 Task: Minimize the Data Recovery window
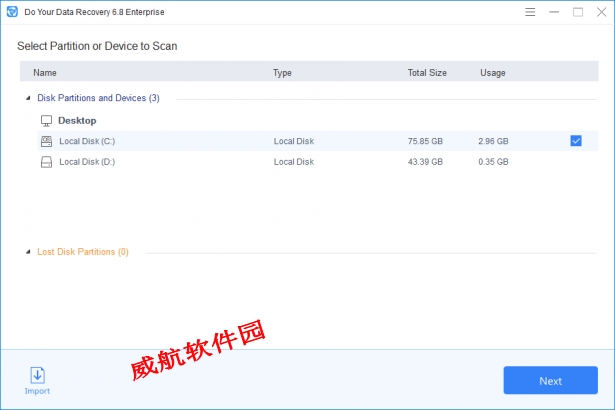tap(554, 12)
